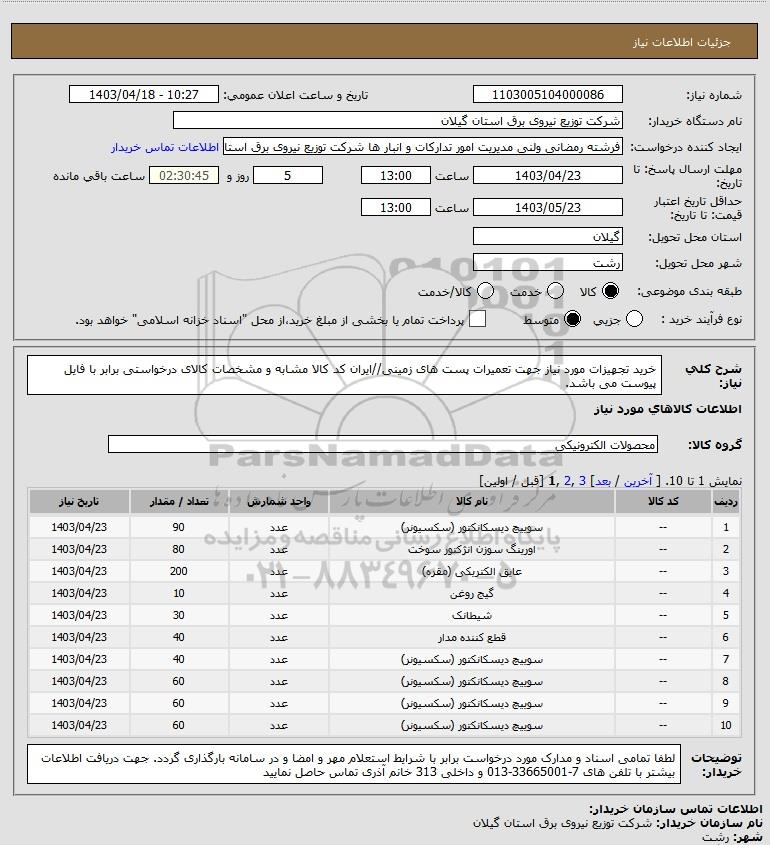Click the کد کالا column header
Image resolution: width=770 pixels, height=845 pixels.
click(663, 501)
